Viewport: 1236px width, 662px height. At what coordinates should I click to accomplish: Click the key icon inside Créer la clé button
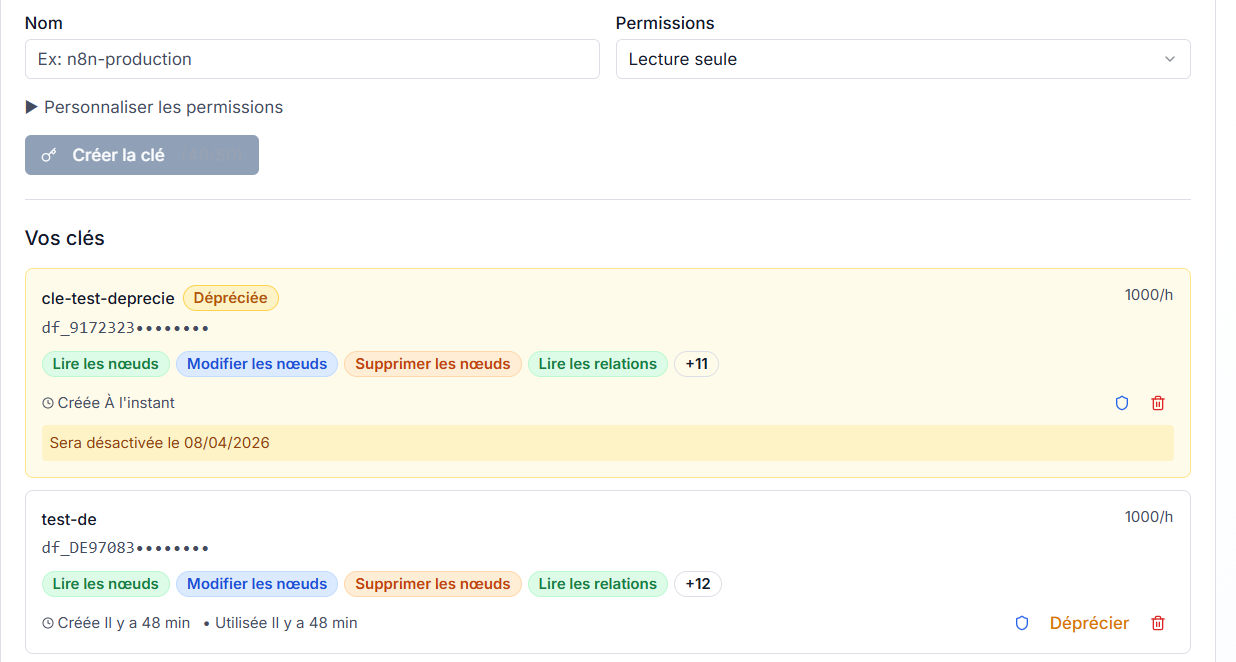click(x=48, y=155)
